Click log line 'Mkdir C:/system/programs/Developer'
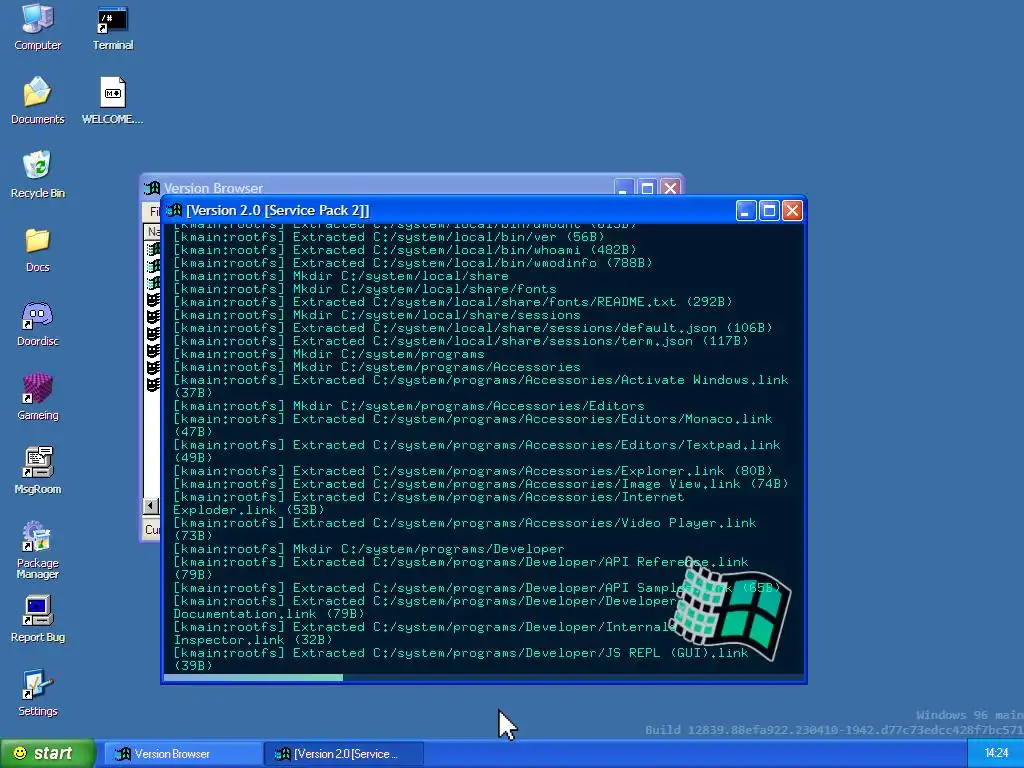Image resolution: width=1024 pixels, height=768 pixels. (368, 549)
